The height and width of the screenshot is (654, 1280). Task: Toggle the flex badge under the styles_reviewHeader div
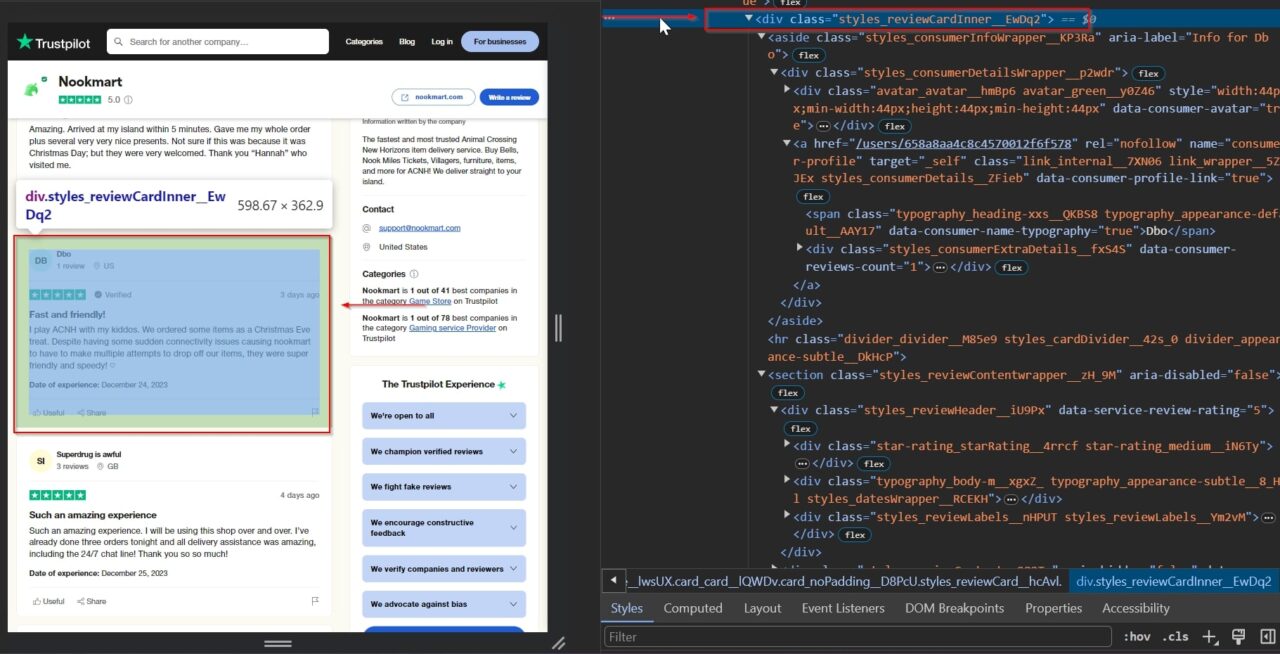point(800,428)
